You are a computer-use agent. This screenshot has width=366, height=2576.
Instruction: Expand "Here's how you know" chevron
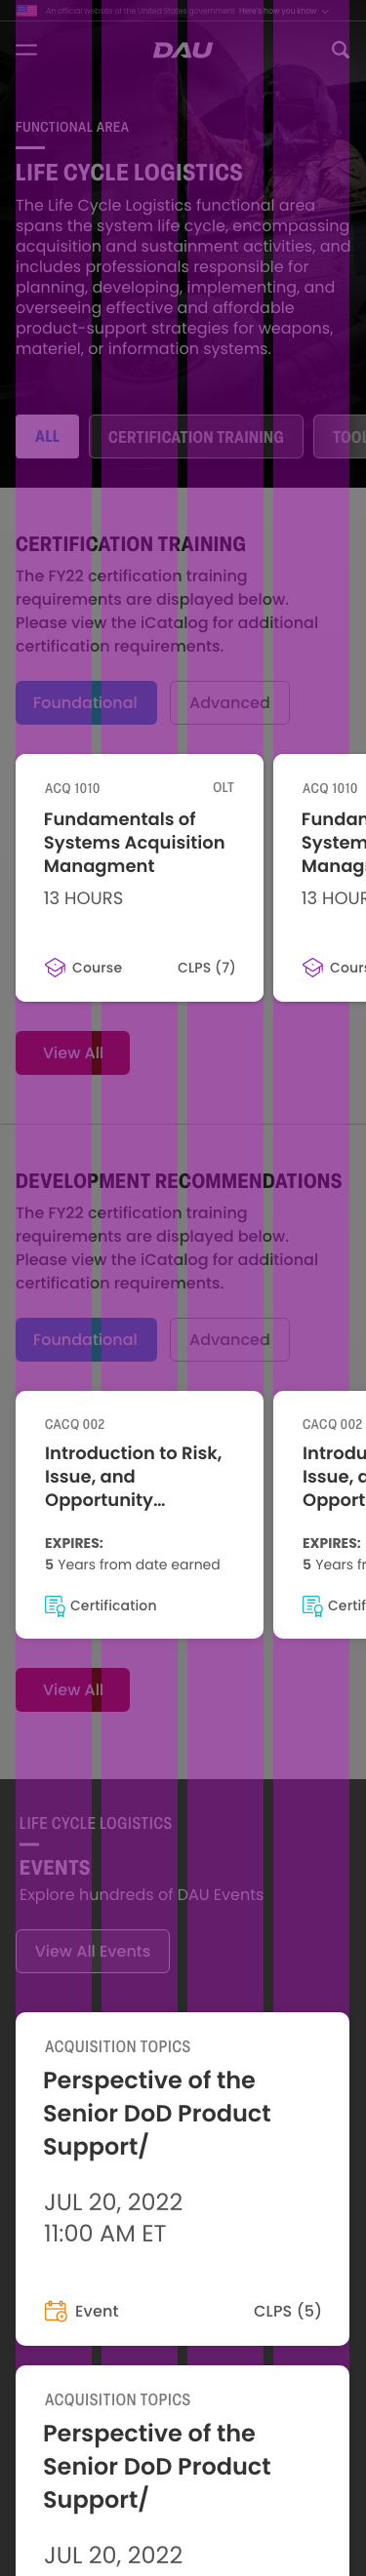[x=325, y=11]
